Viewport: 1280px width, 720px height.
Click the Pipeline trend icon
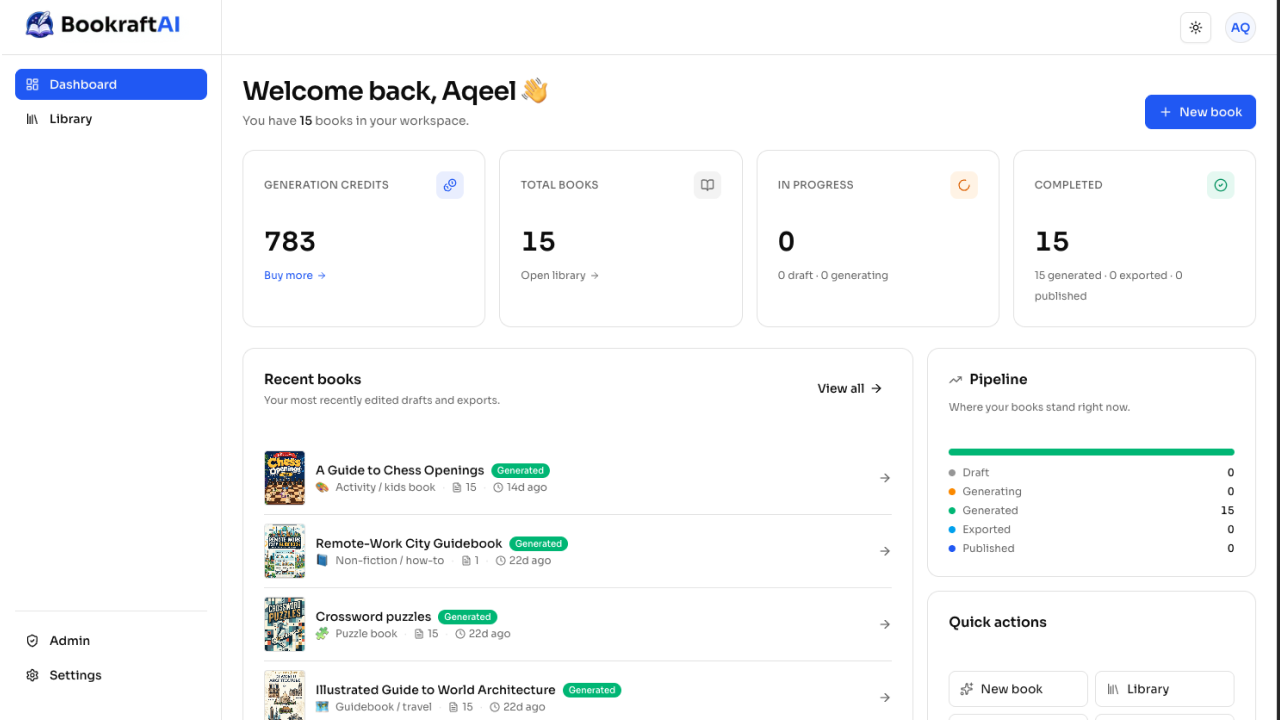tap(956, 380)
